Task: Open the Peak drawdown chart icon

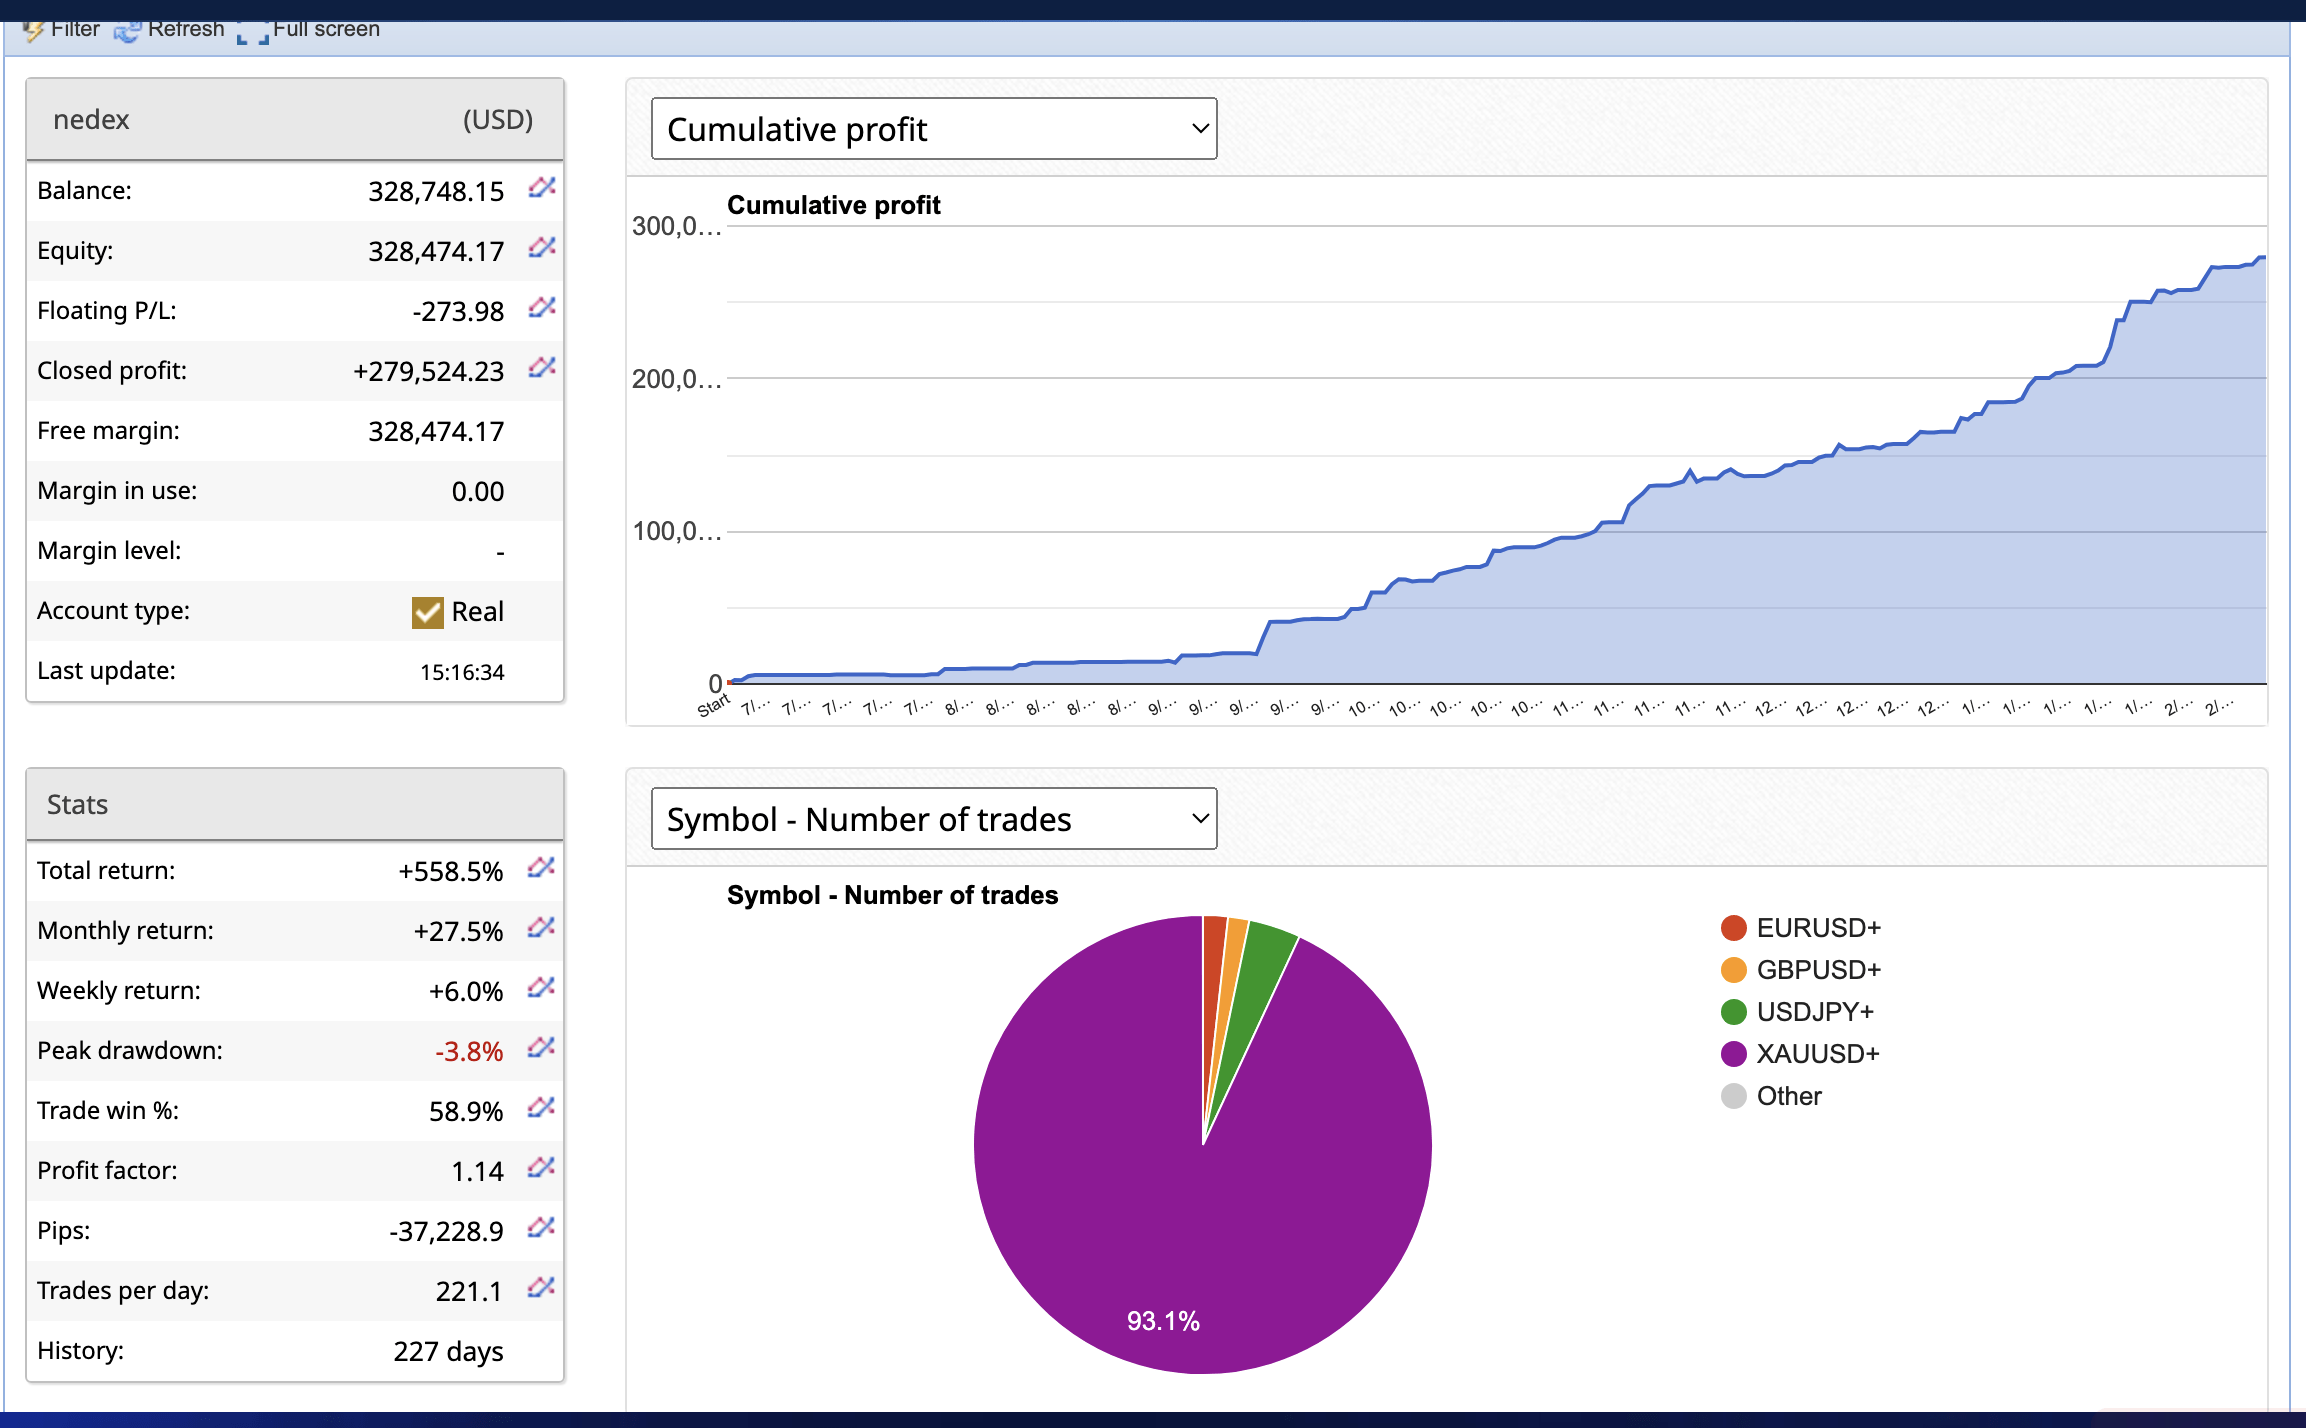Action: [540, 1049]
